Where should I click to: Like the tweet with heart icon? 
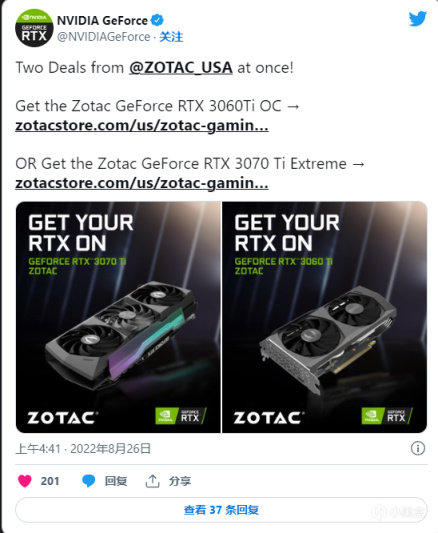[24, 481]
